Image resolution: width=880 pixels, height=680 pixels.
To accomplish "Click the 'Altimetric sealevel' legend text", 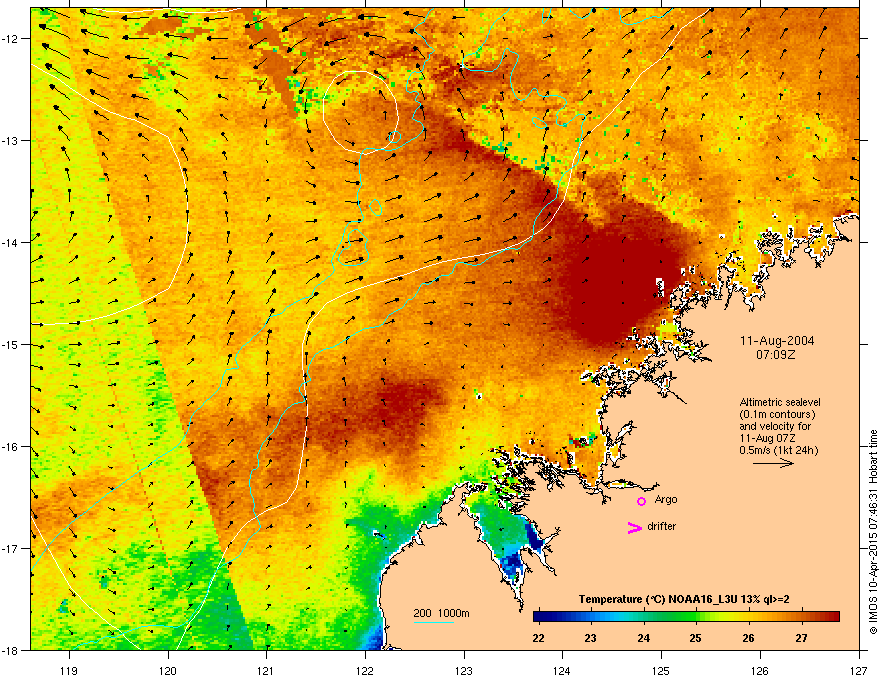I will 780,402.
